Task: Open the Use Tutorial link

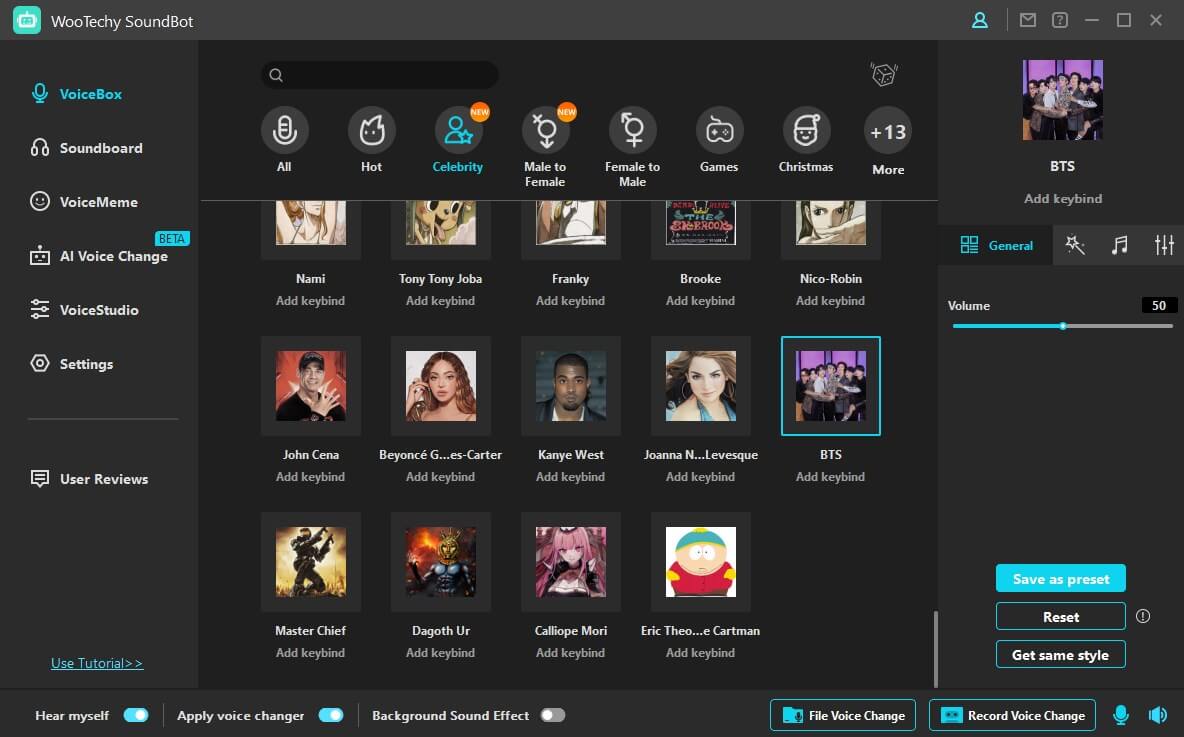Action: tap(97, 663)
